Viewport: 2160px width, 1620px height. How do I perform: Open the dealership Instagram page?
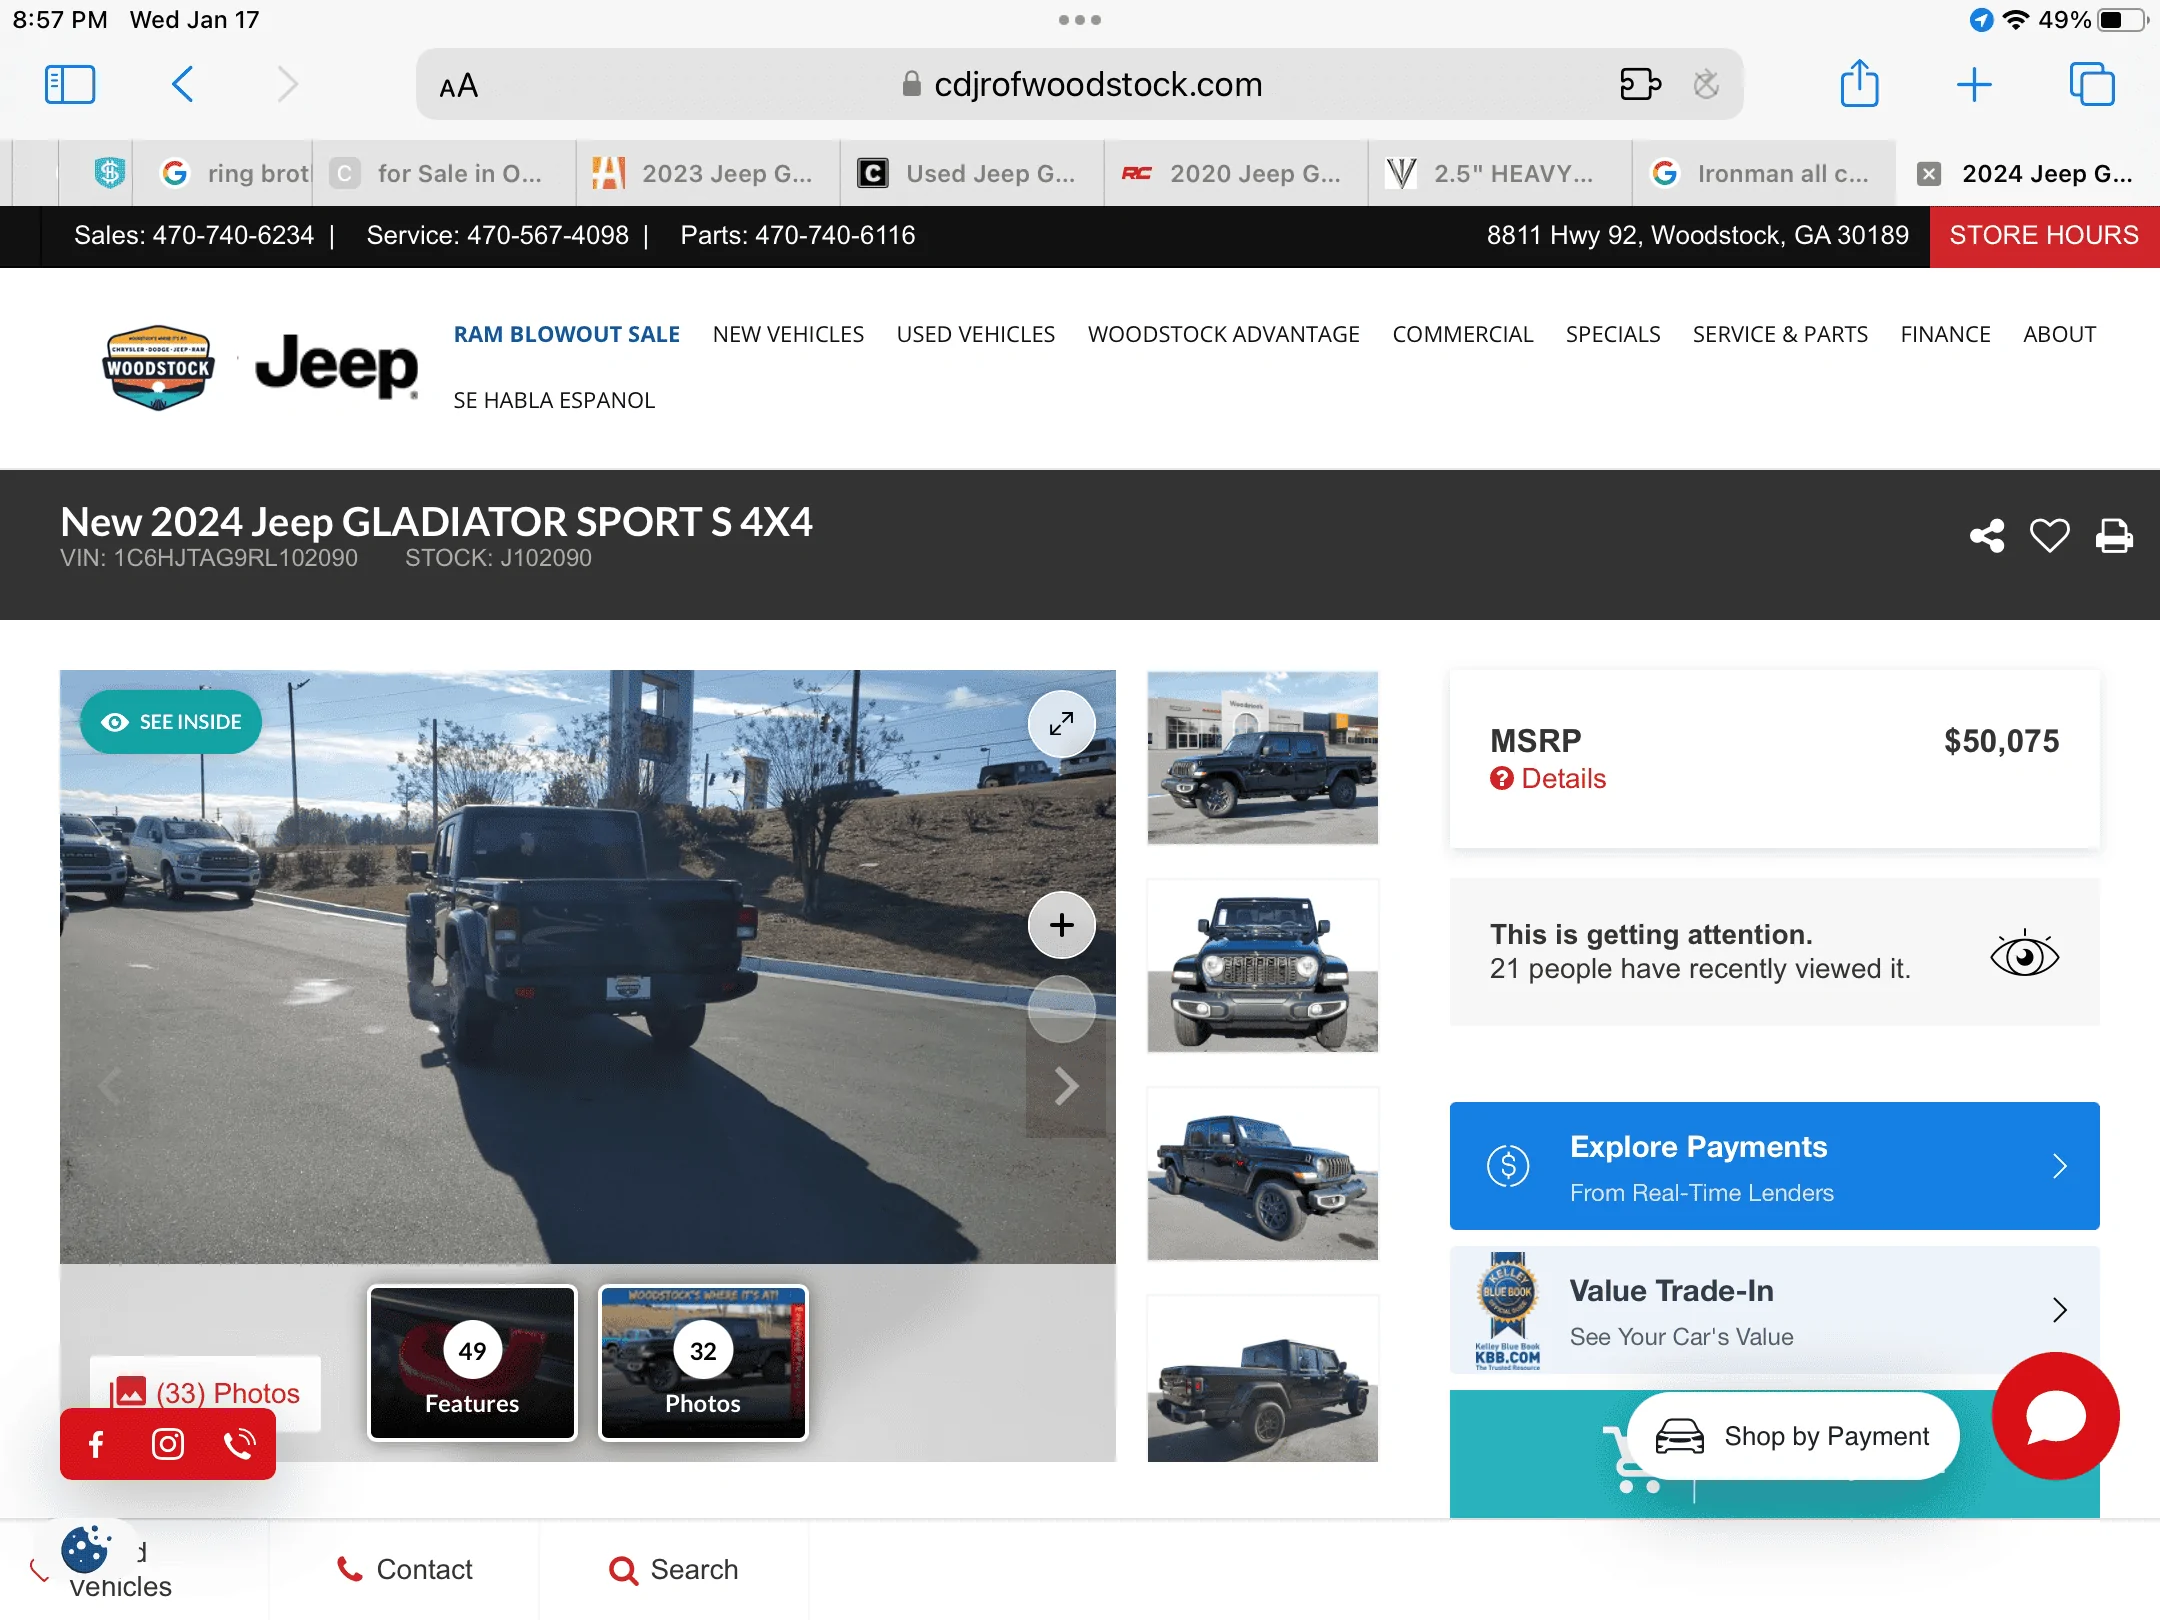point(168,1444)
